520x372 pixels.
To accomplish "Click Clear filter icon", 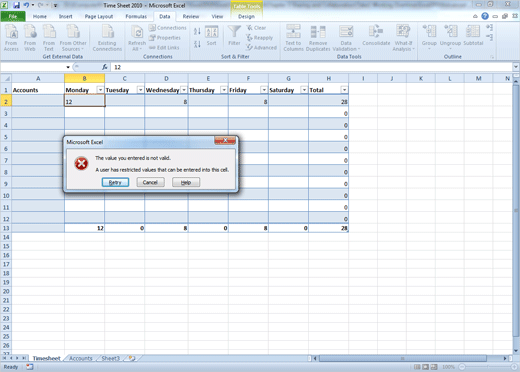I will click(x=256, y=28).
